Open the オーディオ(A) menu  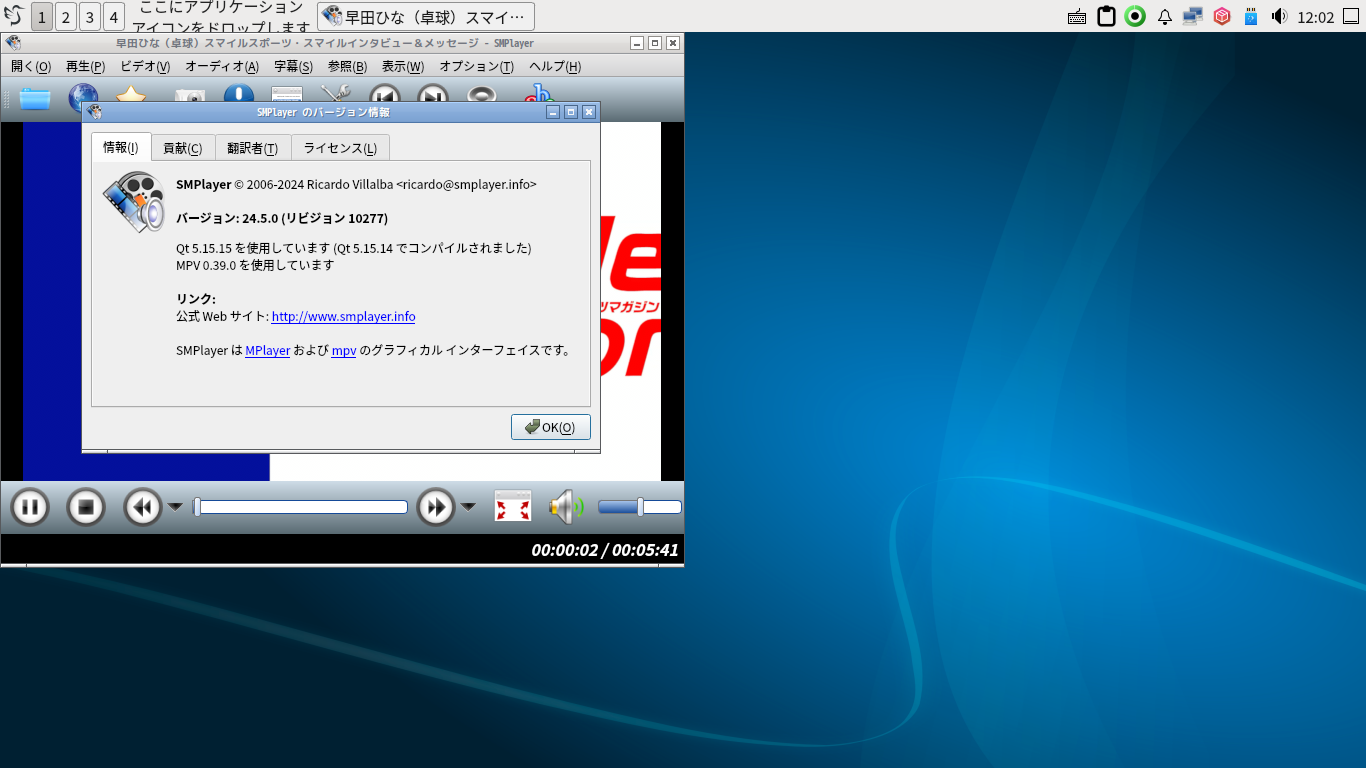click(x=222, y=66)
